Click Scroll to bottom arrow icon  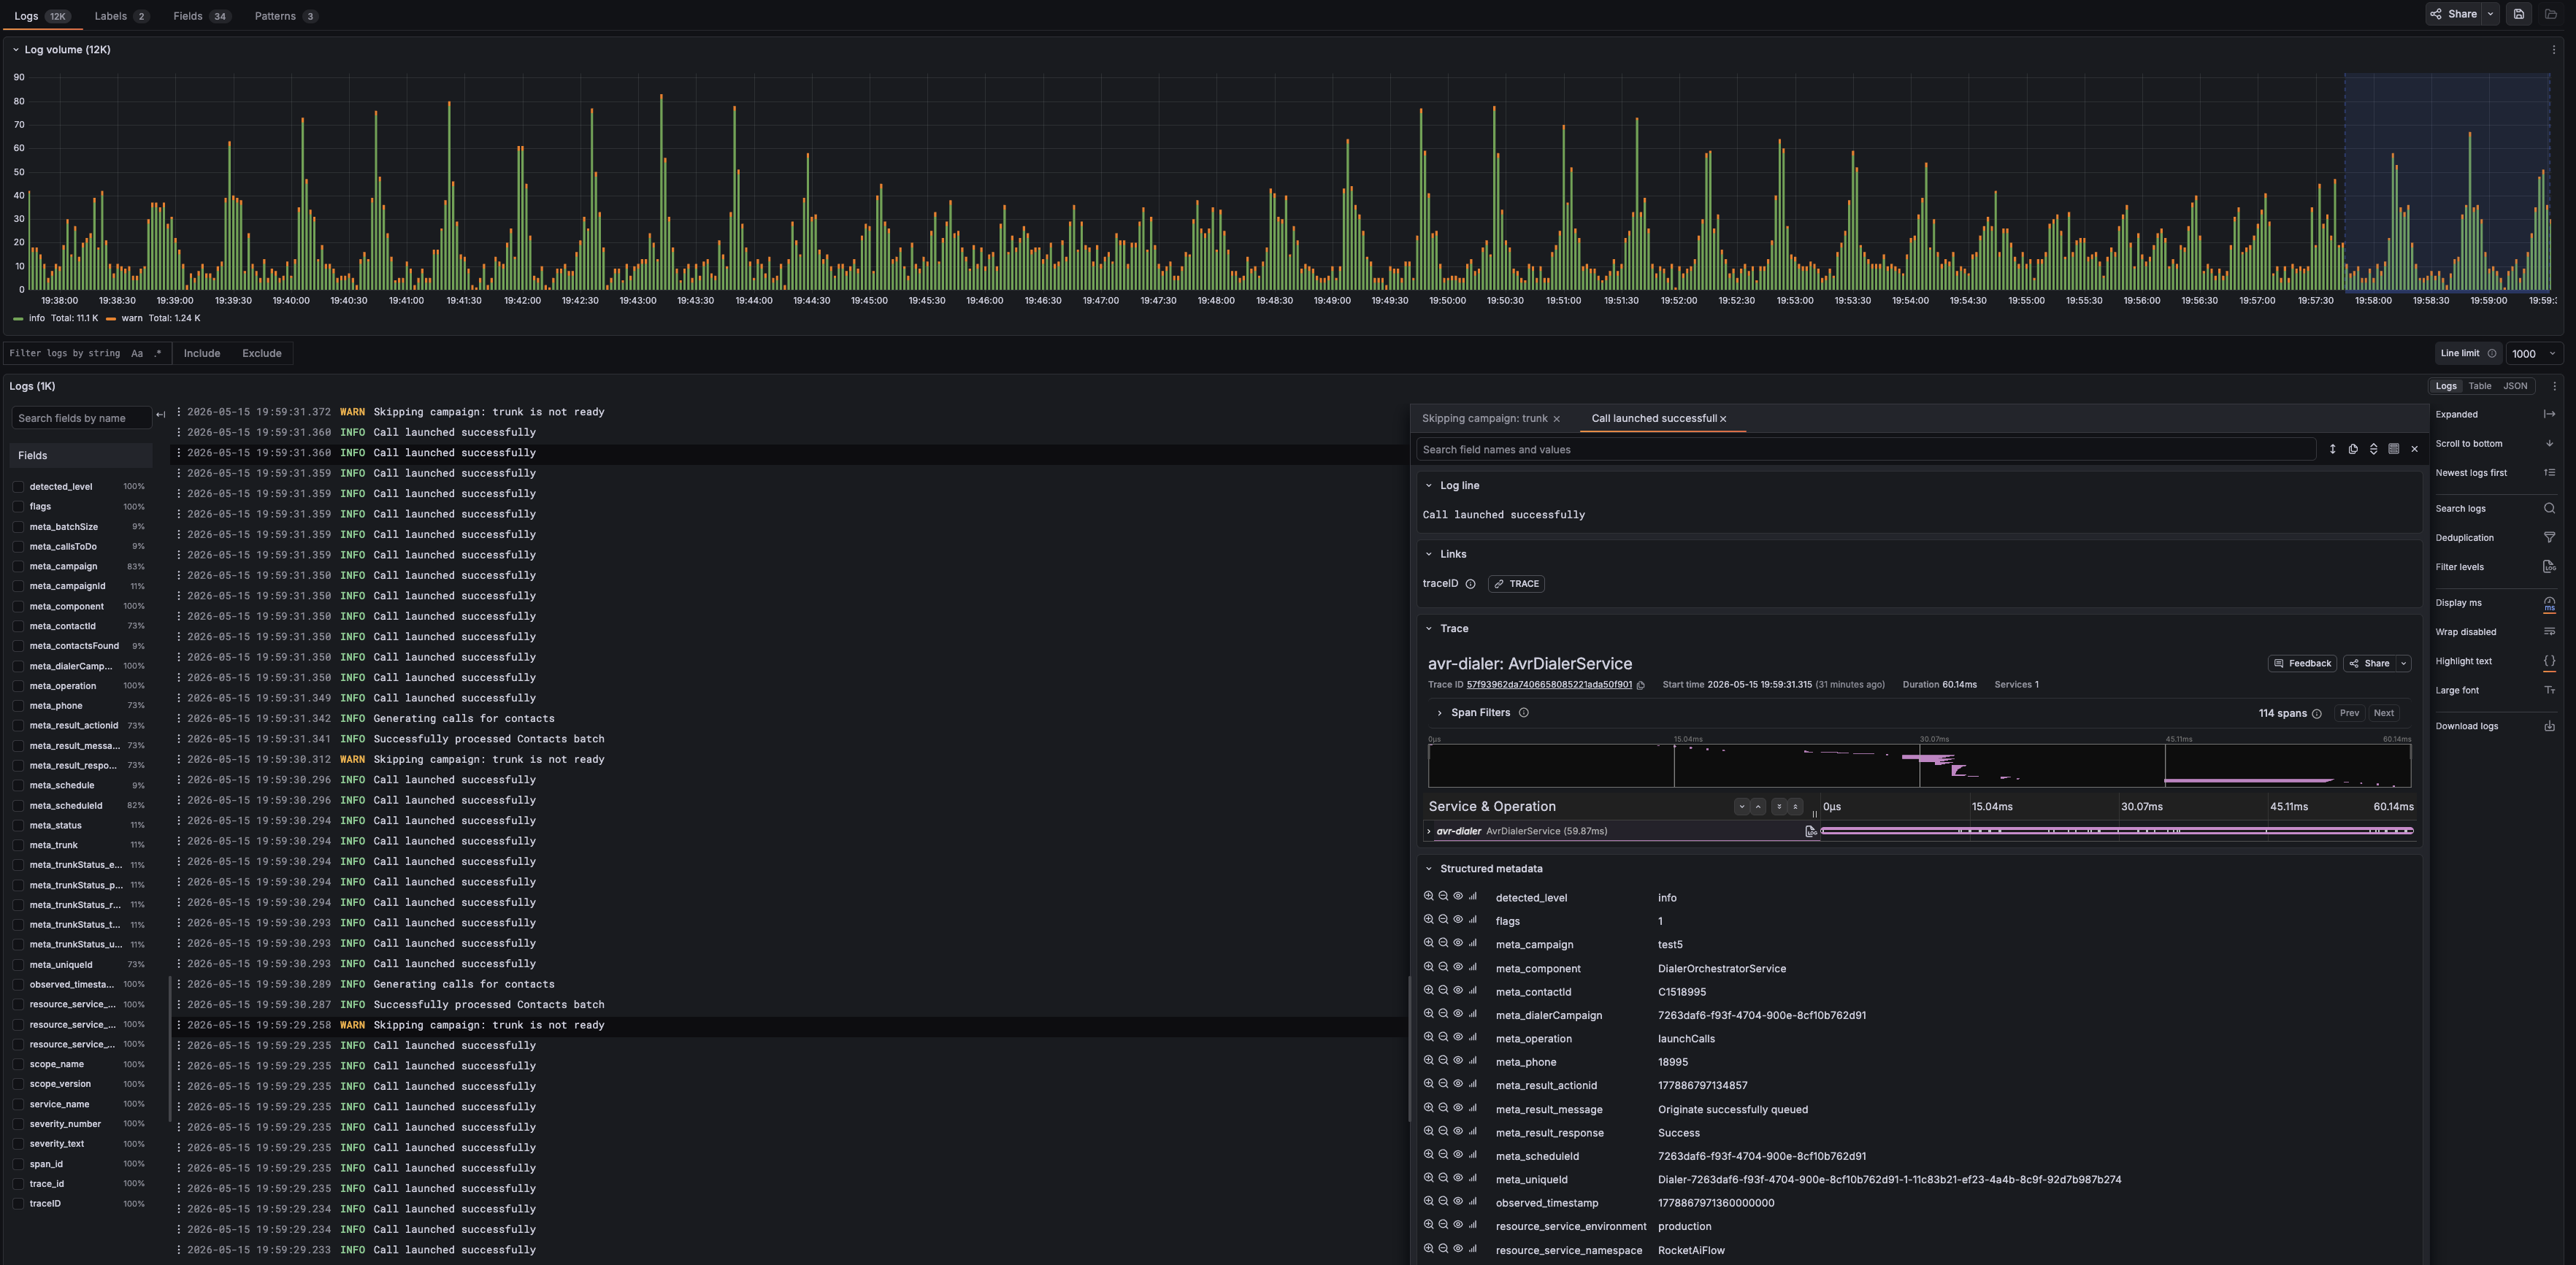pyautogui.click(x=2549, y=443)
